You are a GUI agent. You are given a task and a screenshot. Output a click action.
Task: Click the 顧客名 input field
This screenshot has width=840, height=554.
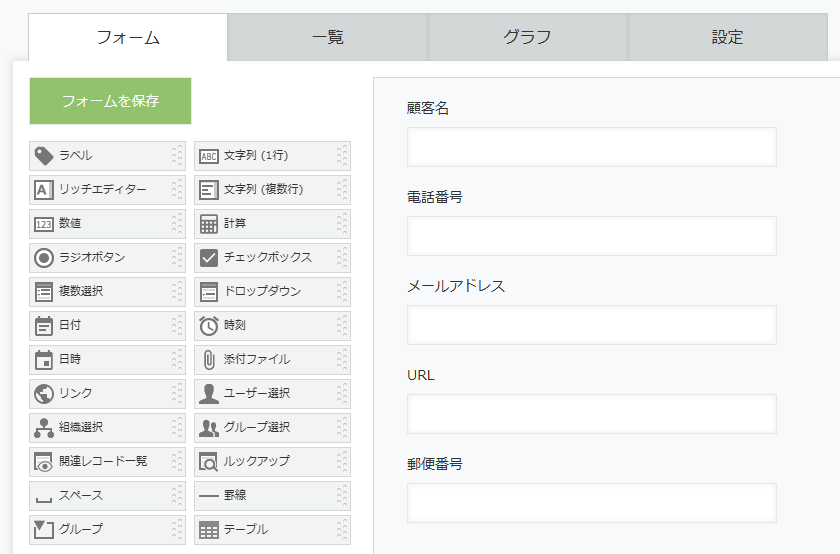point(591,147)
